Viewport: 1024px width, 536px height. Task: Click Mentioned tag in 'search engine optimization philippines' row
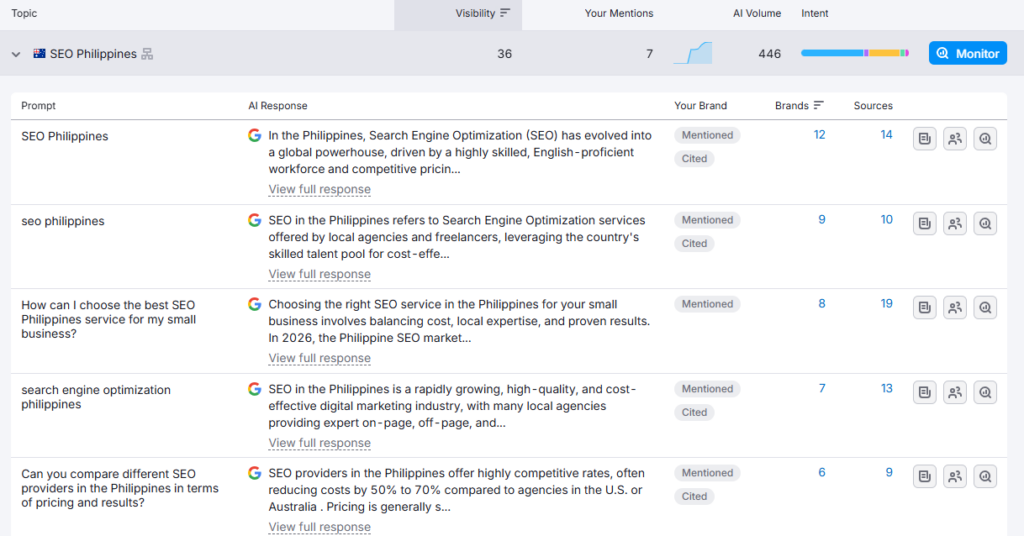coord(707,389)
